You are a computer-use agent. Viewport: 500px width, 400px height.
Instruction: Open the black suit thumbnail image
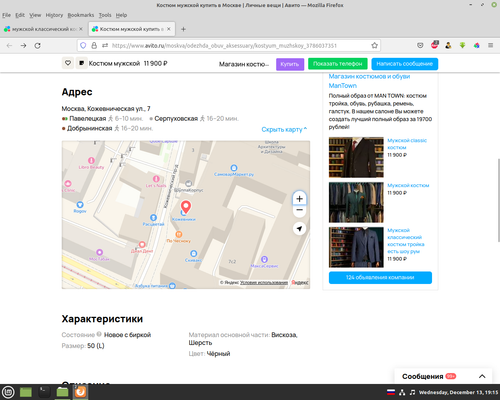click(356, 157)
